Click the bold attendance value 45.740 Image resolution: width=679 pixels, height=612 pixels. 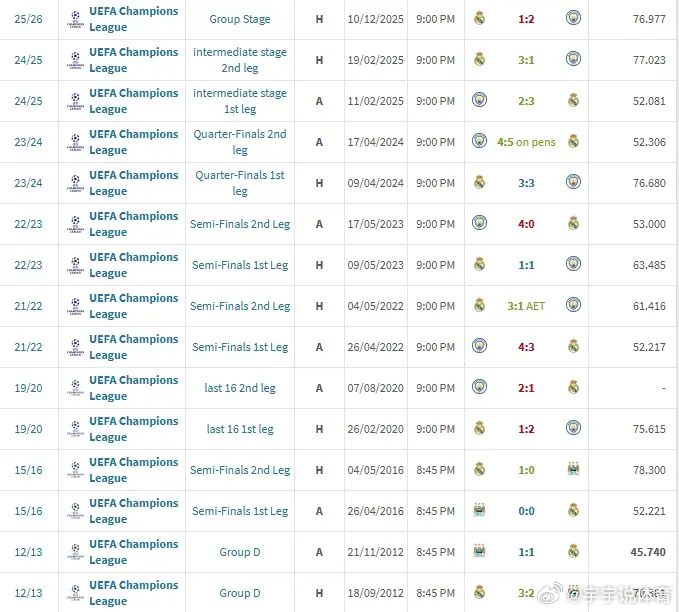(648, 552)
